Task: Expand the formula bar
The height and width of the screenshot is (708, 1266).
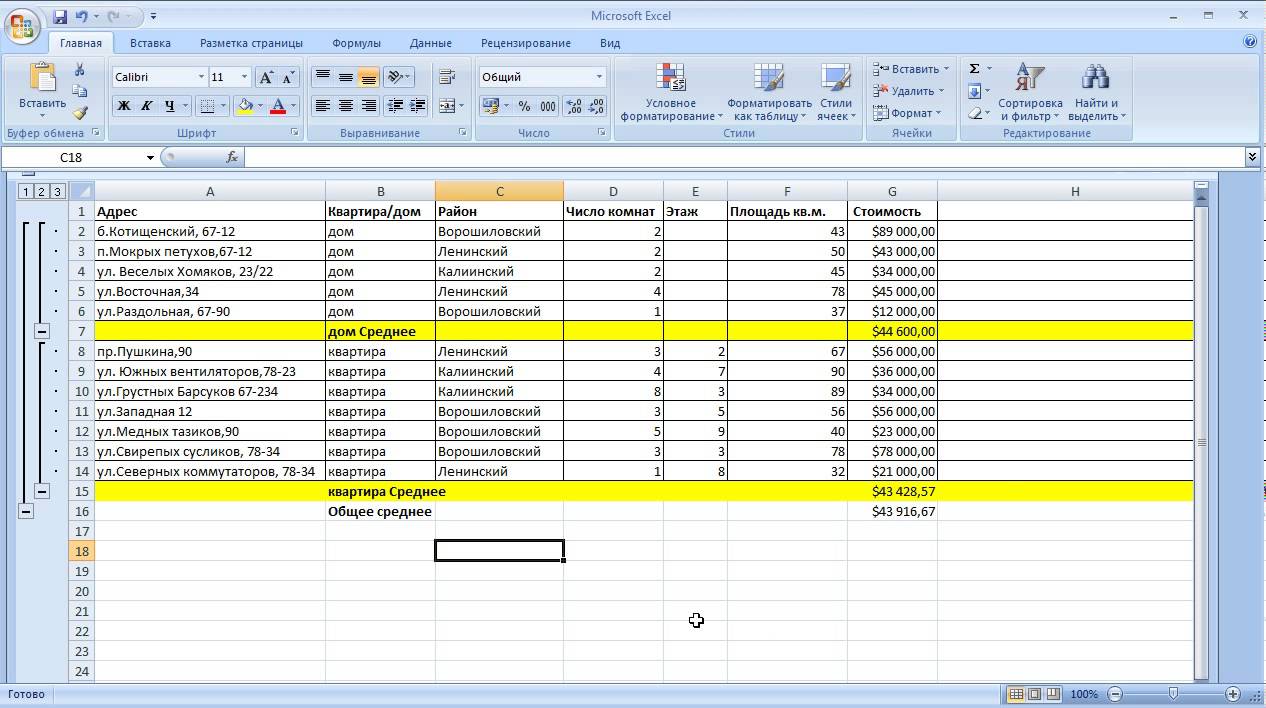Action: (x=1252, y=157)
